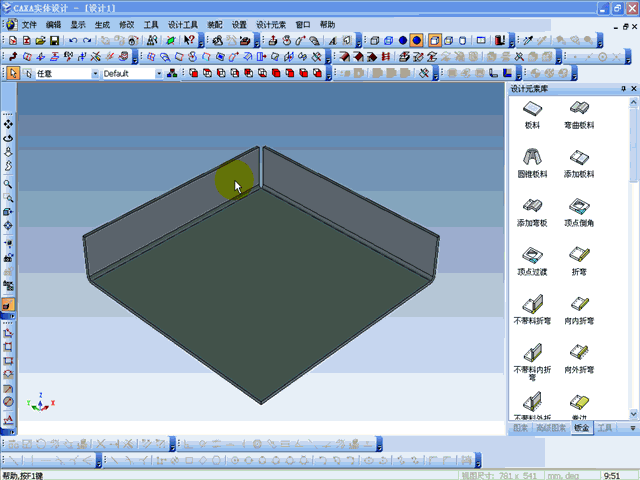
Task: Select the 添加弯板 element icon
Action: (x=532, y=212)
